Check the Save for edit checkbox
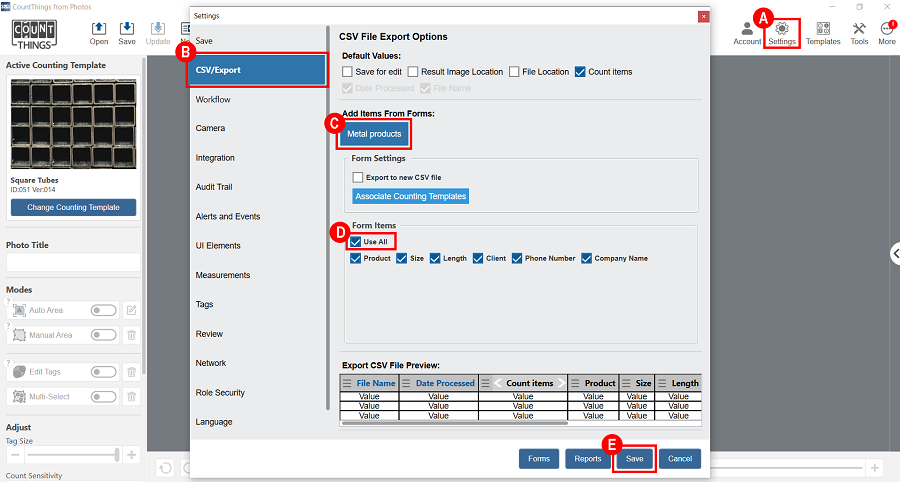900x482 pixels. 347,72
